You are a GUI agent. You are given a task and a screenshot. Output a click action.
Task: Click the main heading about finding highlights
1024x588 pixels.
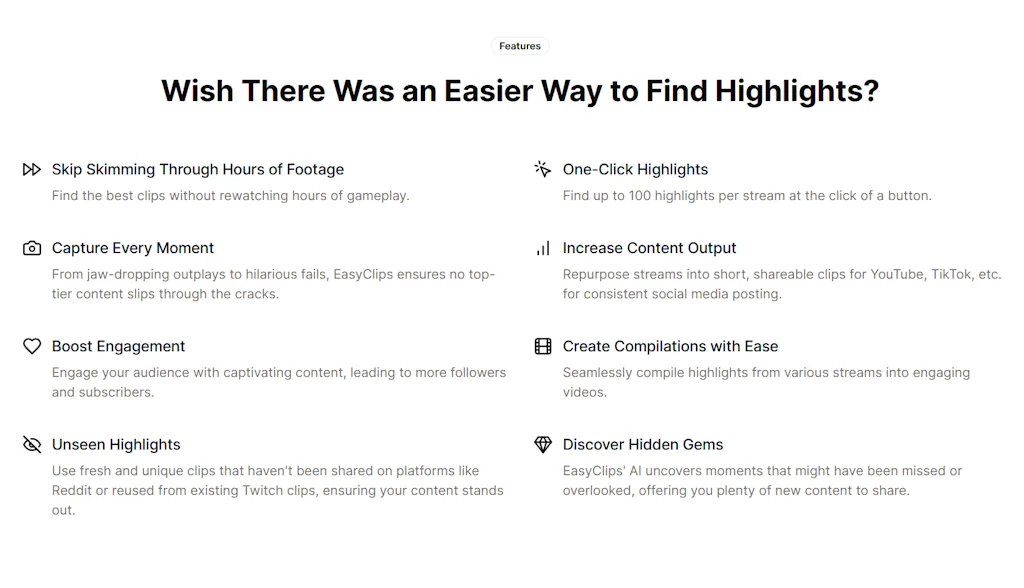[520, 91]
